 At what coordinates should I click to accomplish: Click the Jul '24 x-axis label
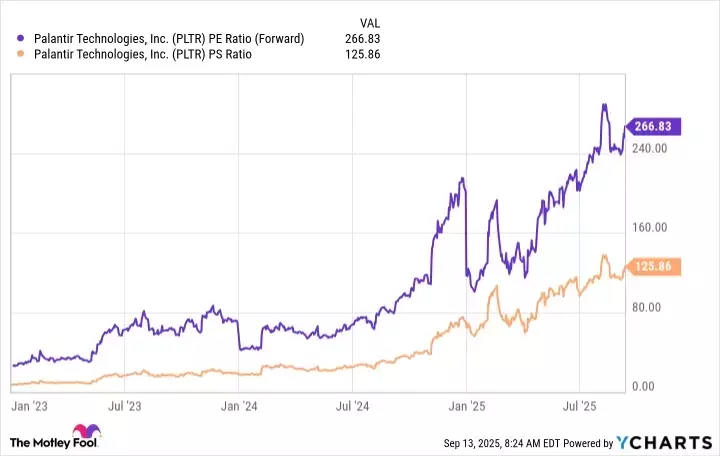(x=351, y=407)
